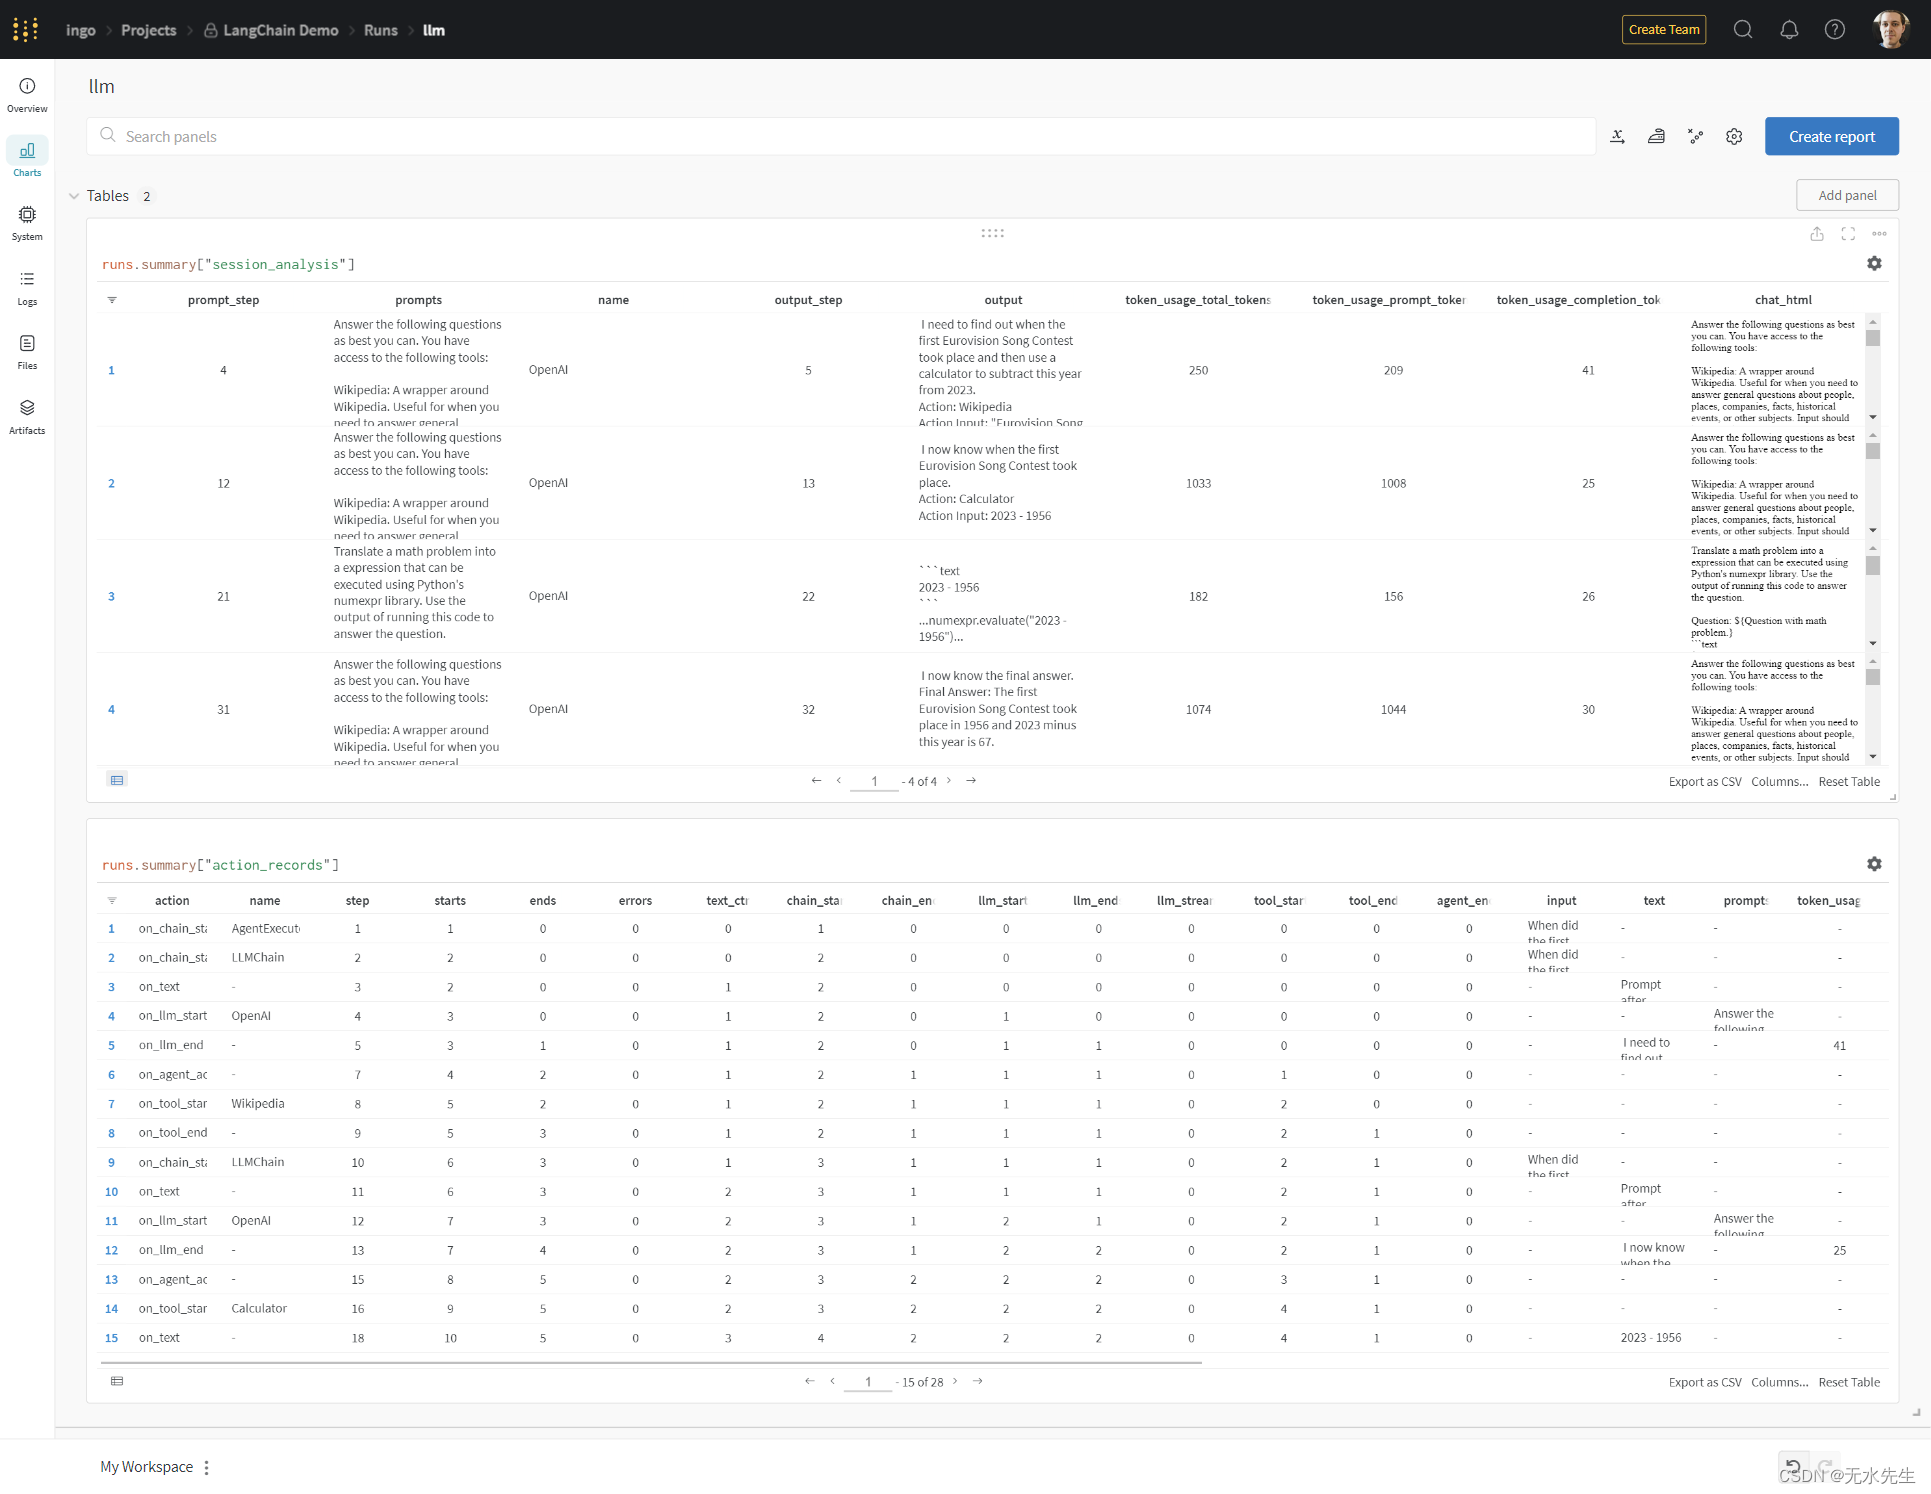
Task: Click the Create Team button
Action: click(x=1663, y=29)
